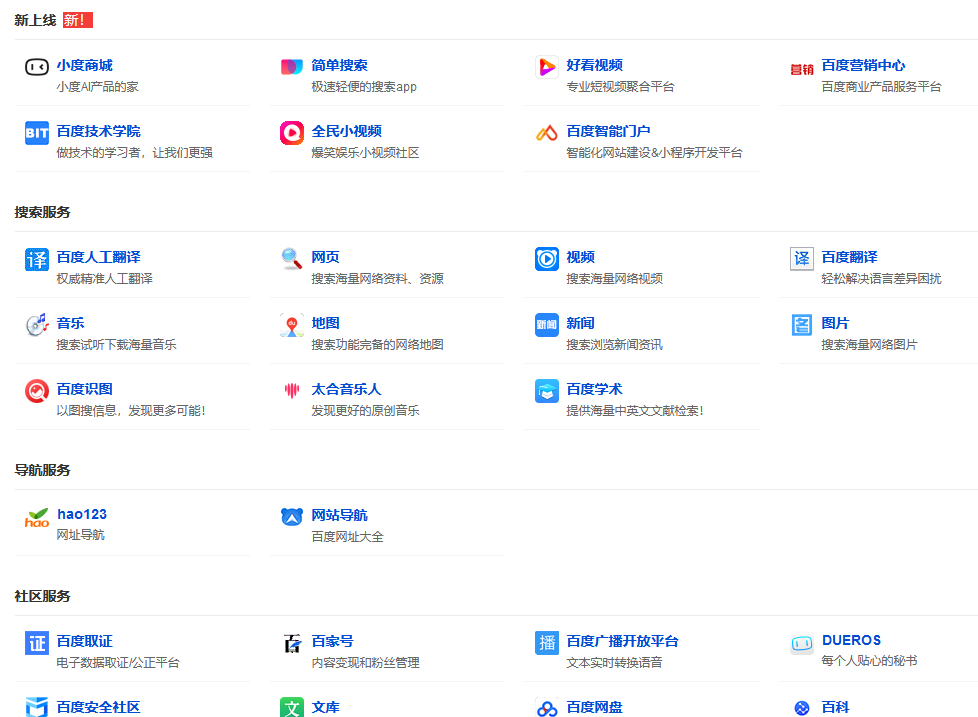
Task: Click the 百度学术 graduation cap icon
Action: click(546, 391)
